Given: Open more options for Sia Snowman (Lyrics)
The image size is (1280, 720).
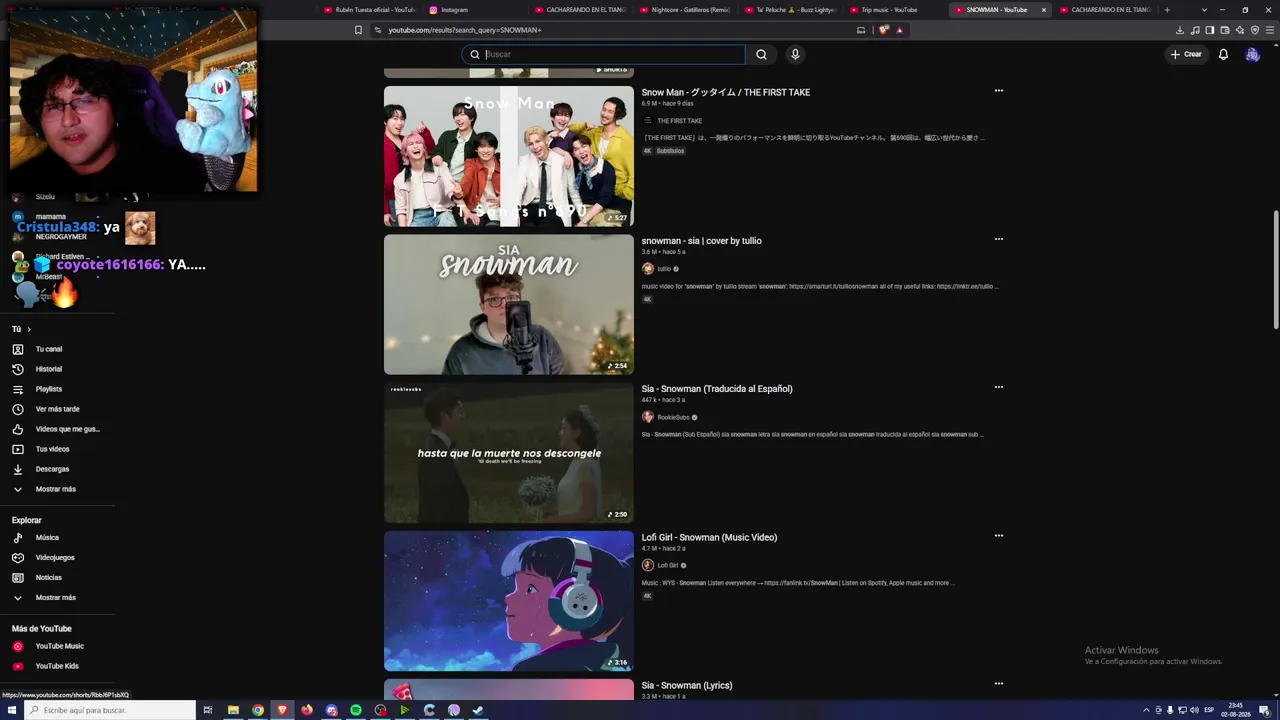Looking at the screenshot, I should [998, 684].
